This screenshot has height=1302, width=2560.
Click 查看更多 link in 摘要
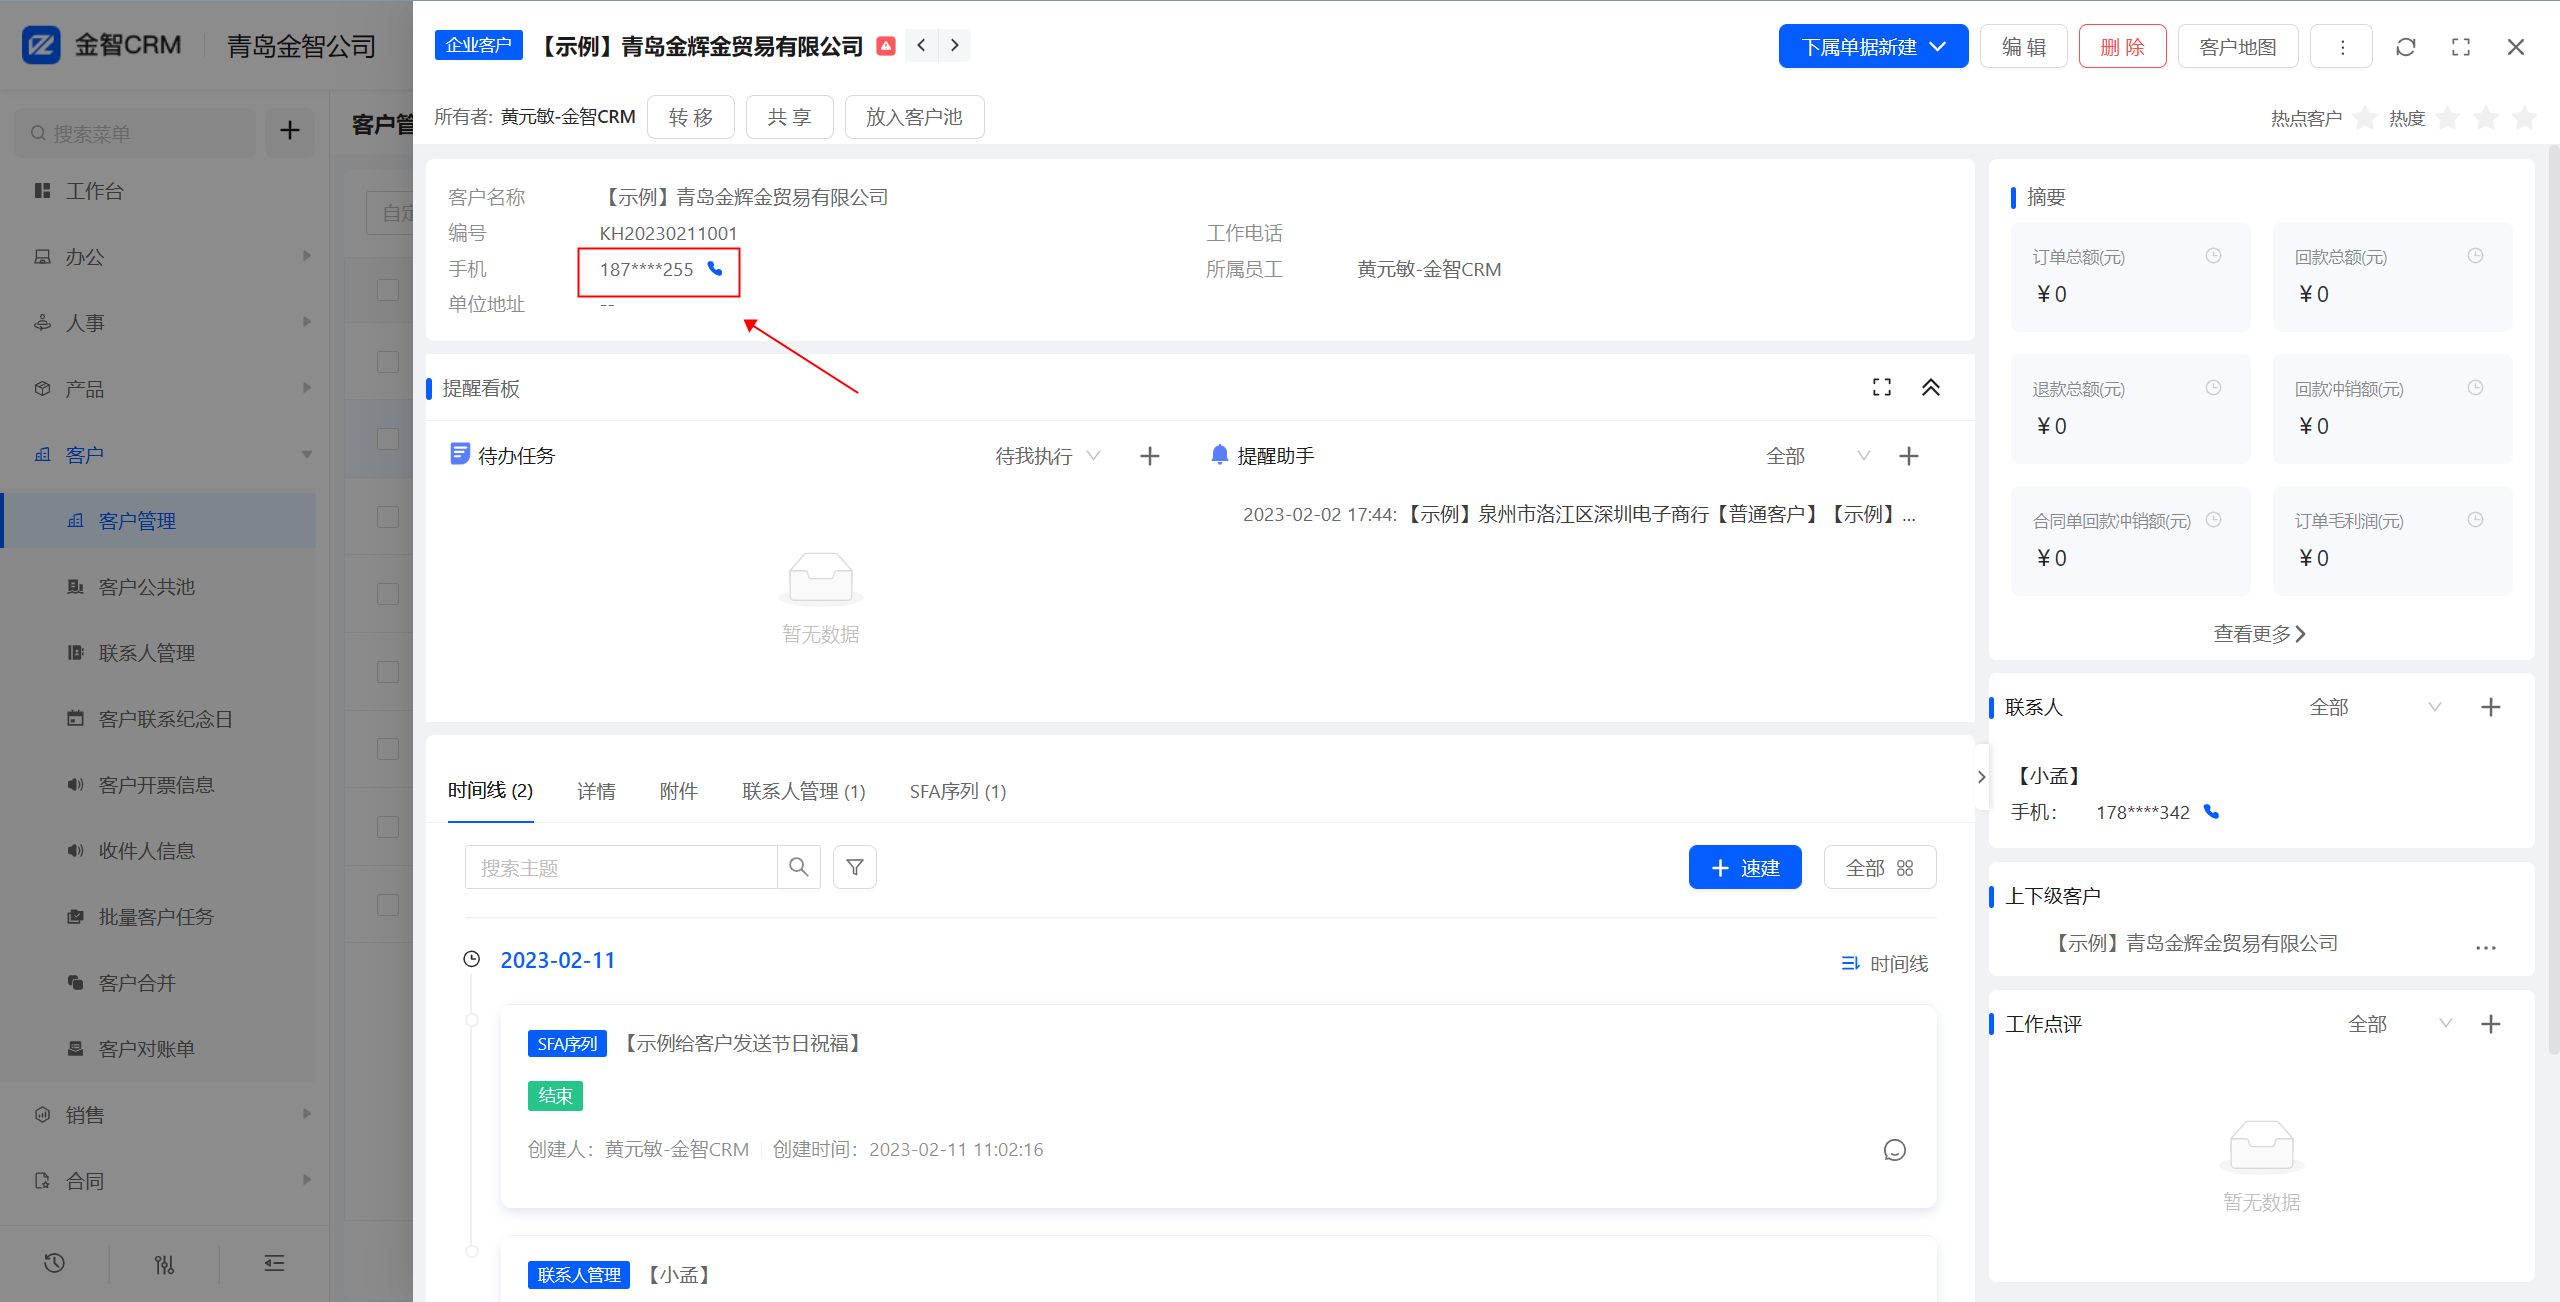2259,634
